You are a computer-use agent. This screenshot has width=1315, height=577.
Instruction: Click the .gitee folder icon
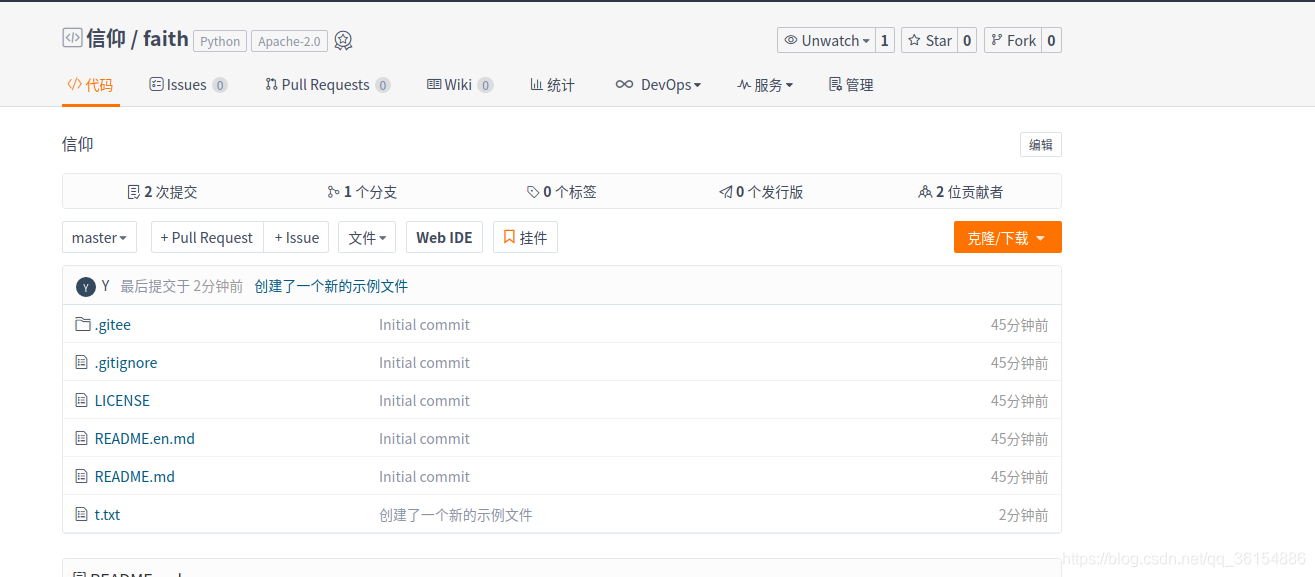(83, 324)
